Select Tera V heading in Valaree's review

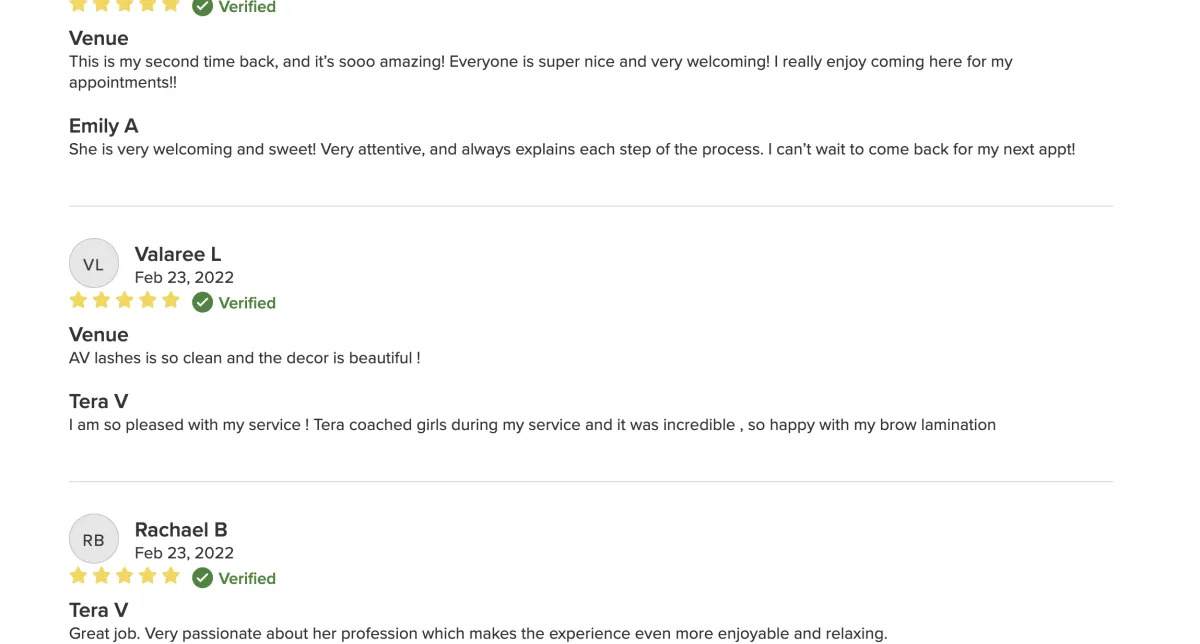[x=99, y=401]
